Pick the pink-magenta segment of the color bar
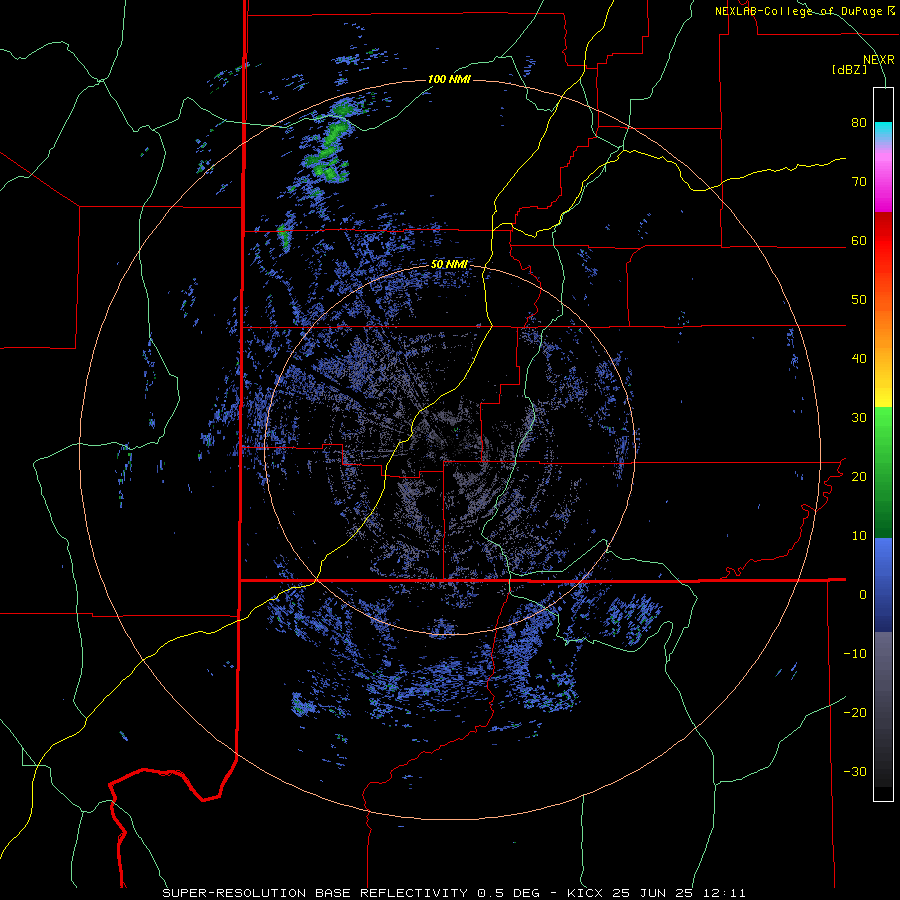Viewport: 900px width, 900px height. (x=883, y=181)
